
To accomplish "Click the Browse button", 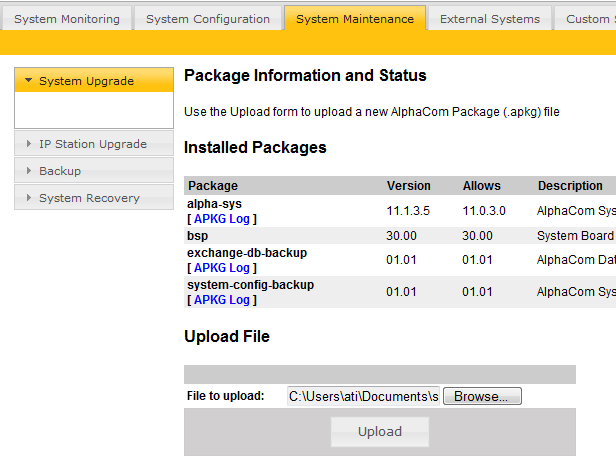I will coord(481,397).
